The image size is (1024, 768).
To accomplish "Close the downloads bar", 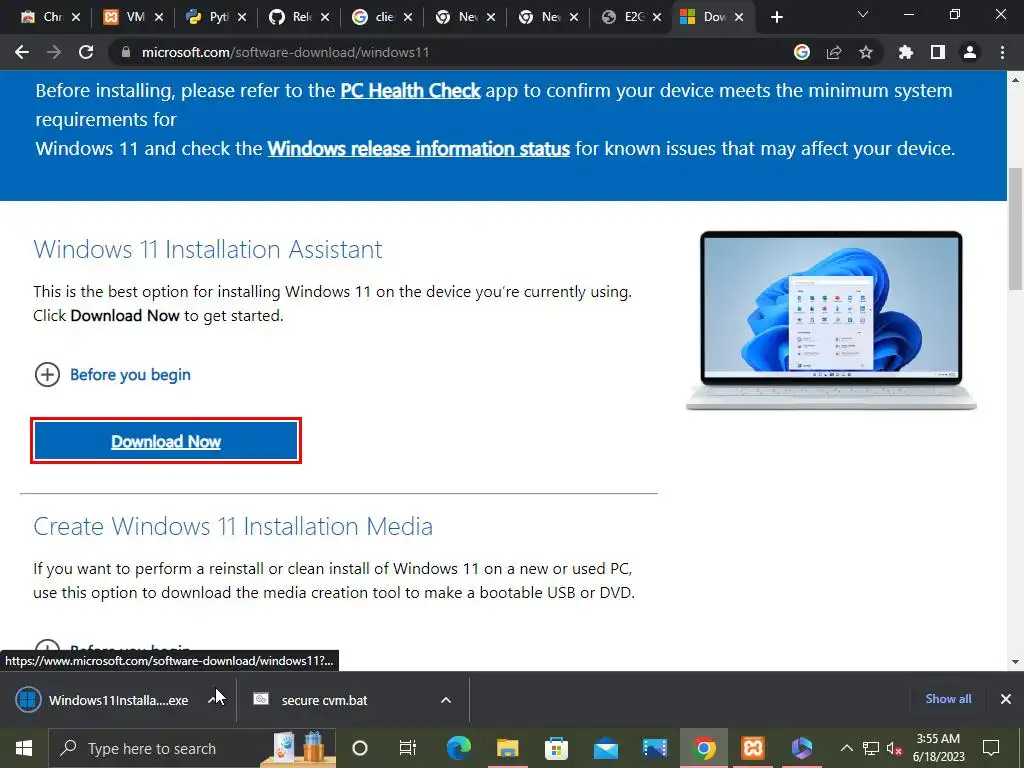I will (x=1006, y=699).
